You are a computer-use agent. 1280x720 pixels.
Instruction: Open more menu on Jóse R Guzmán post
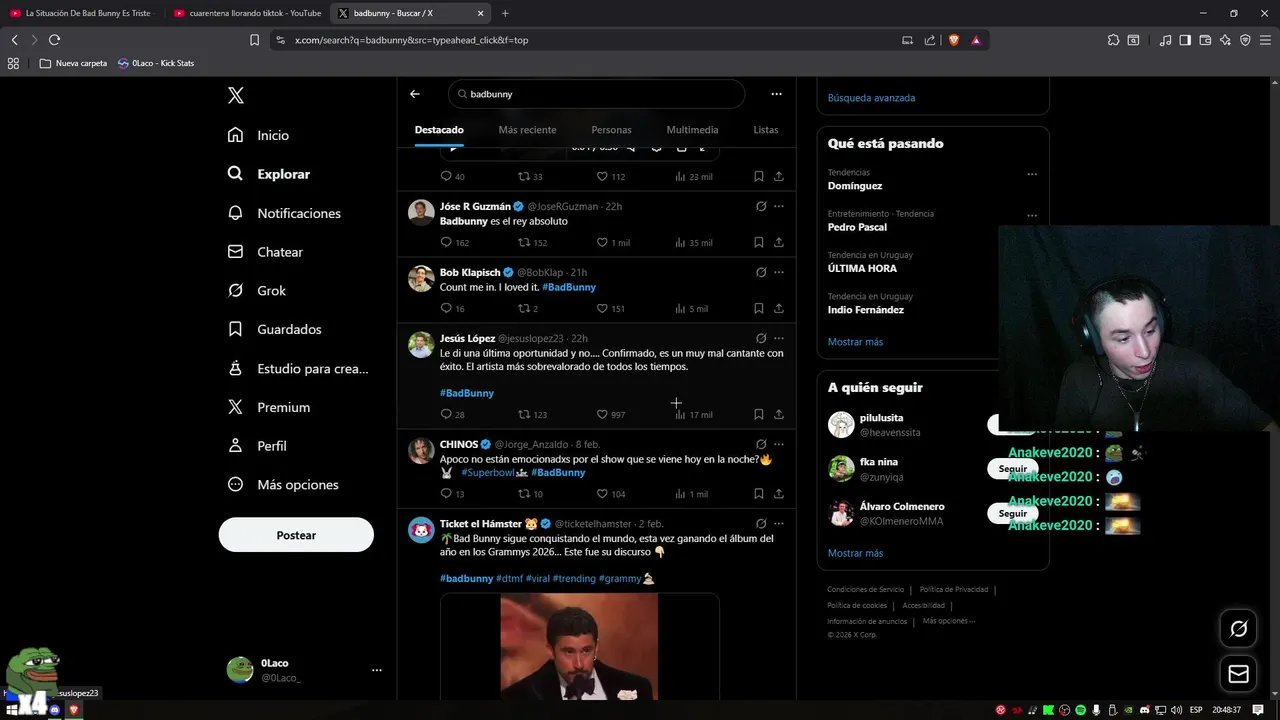pos(779,206)
